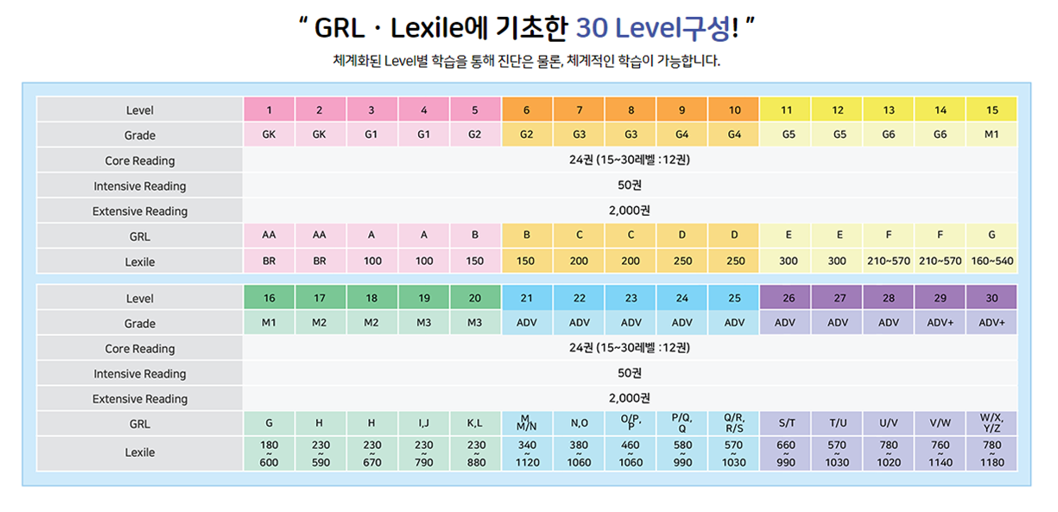
Task: Select the blue Level 25 cell
Action: point(734,297)
